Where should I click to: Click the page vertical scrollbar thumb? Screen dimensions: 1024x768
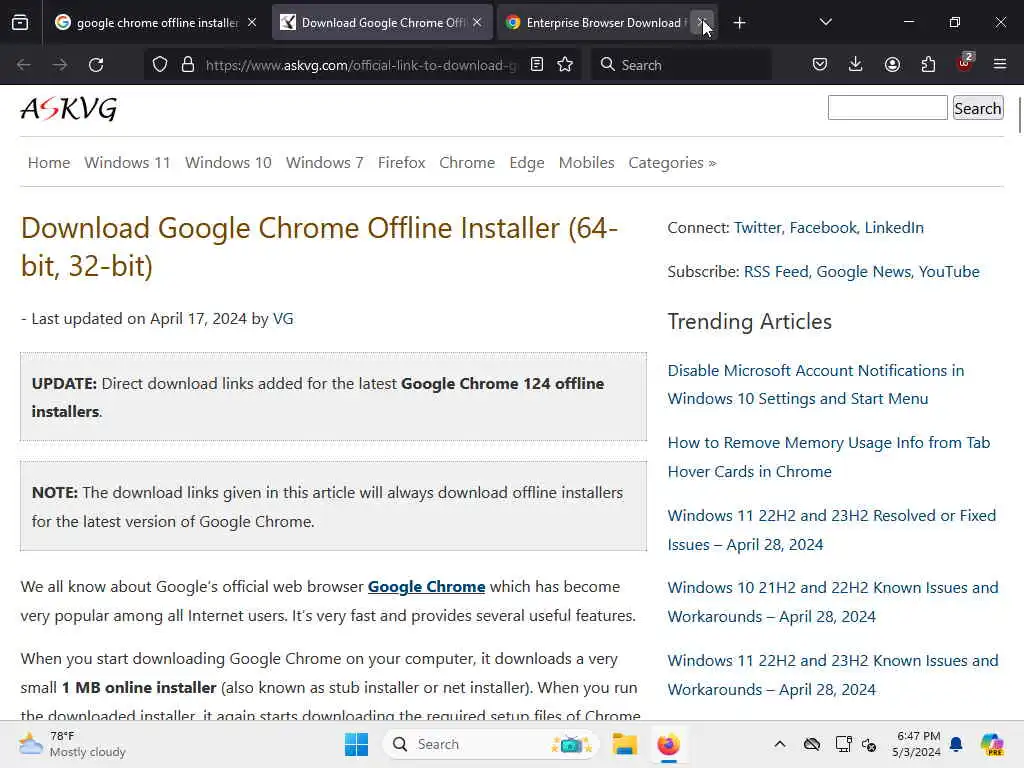(x=1019, y=116)
